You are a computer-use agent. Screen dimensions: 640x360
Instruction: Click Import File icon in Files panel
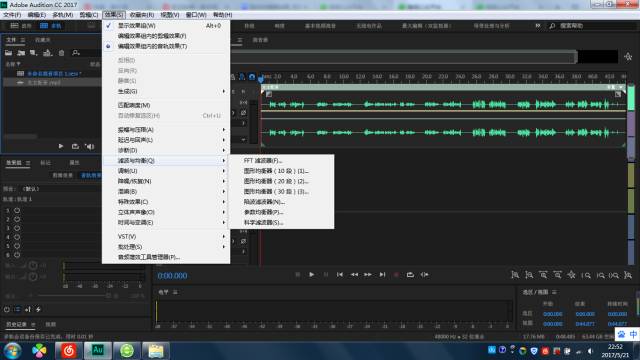[x=21, y=53]
